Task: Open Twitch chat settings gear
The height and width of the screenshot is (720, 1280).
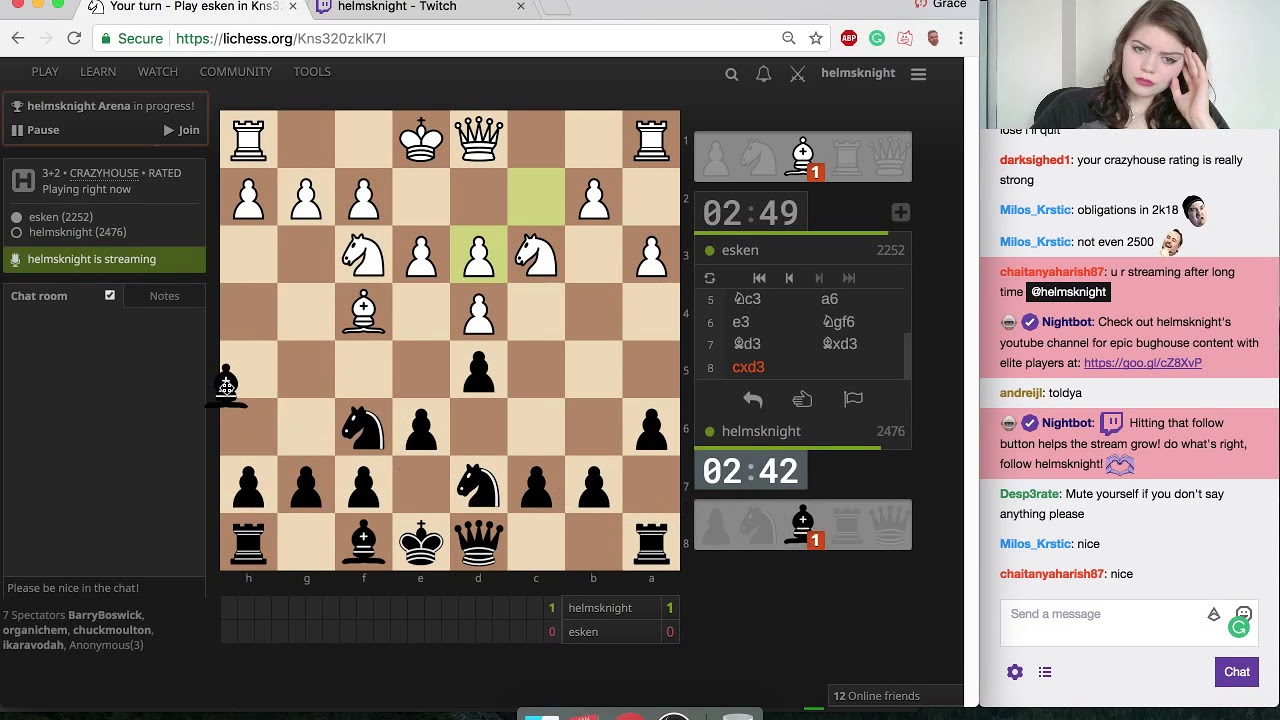Action: 1015,672
